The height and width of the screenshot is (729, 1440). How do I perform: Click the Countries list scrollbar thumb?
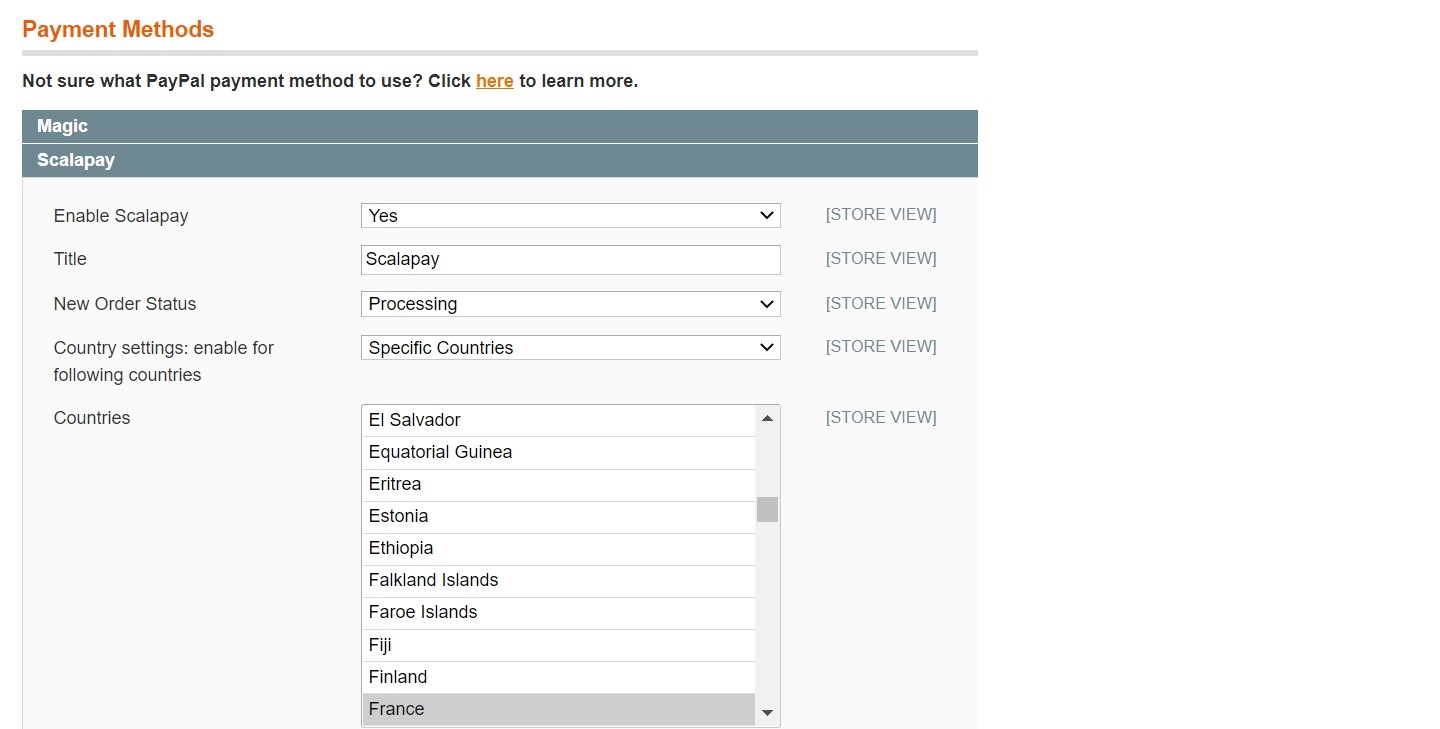[x=767, y=509]
